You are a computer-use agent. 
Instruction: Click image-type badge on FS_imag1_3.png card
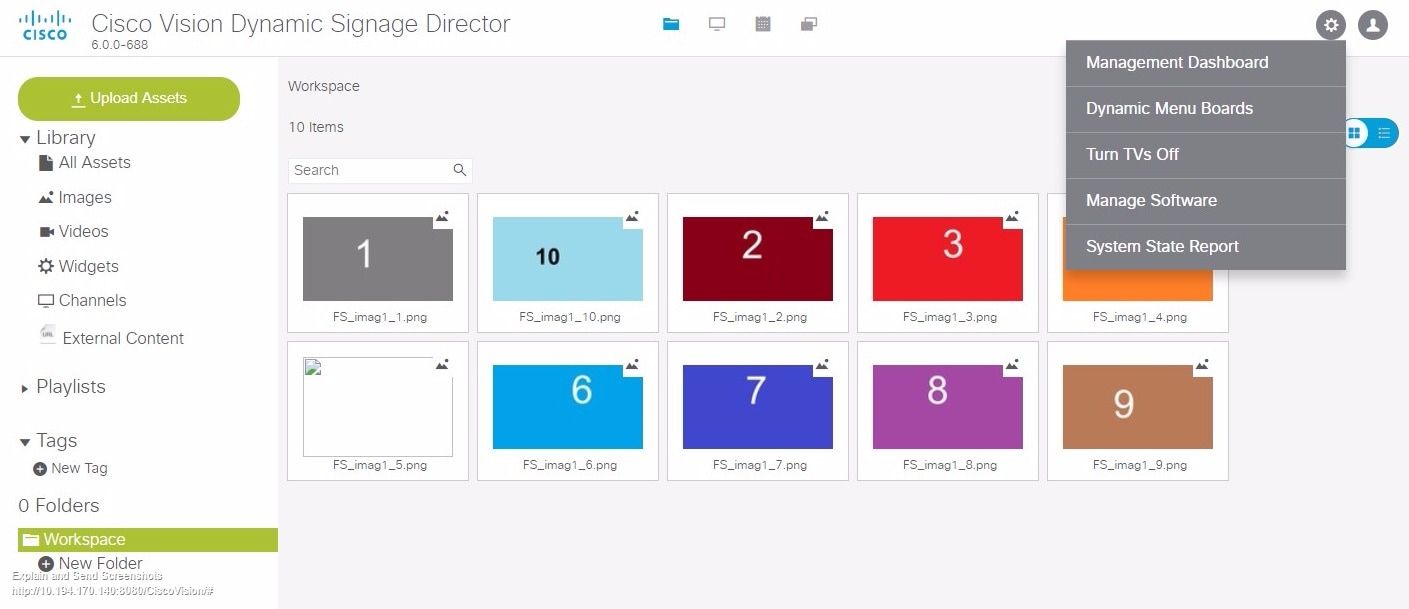pyautogui.click(x=1012, y=217)
